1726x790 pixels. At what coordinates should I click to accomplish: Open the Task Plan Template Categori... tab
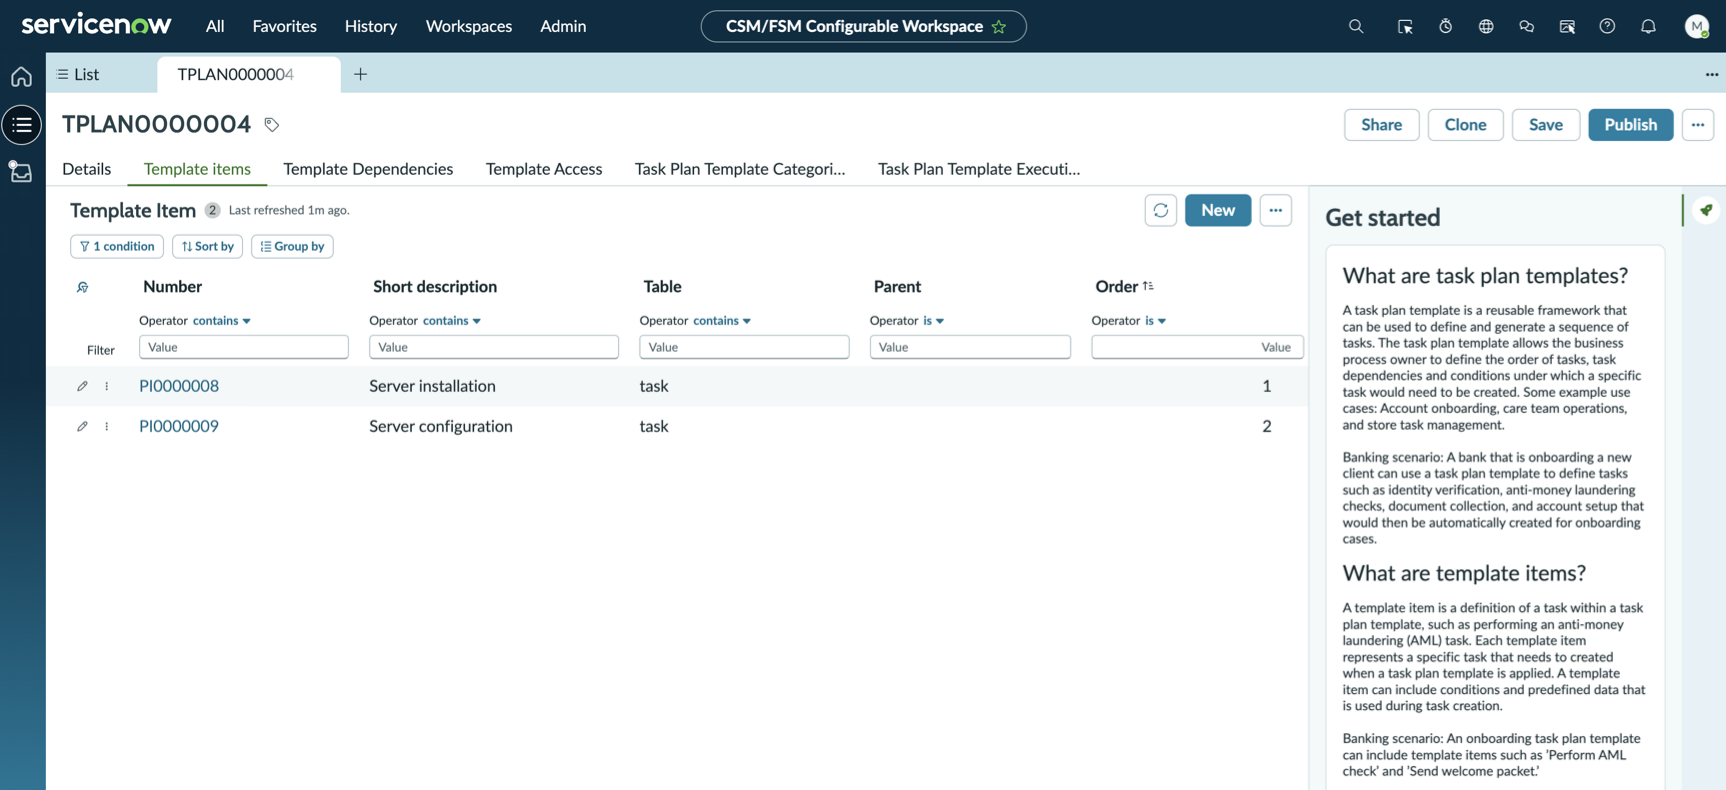point(740,169)
